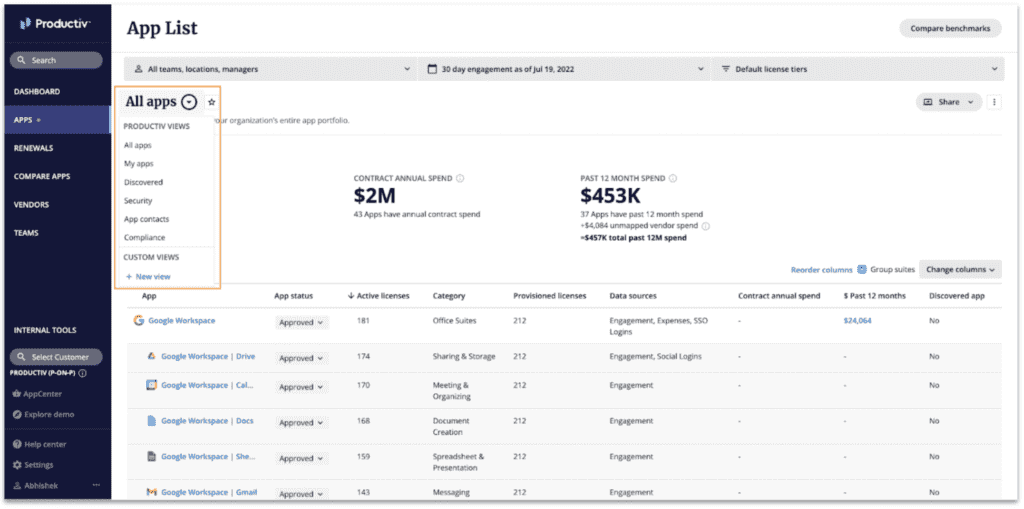The image size is (1024, 509).
Task: Open the ellipsis menu next to Abhishek
Action: coord(96,485)
